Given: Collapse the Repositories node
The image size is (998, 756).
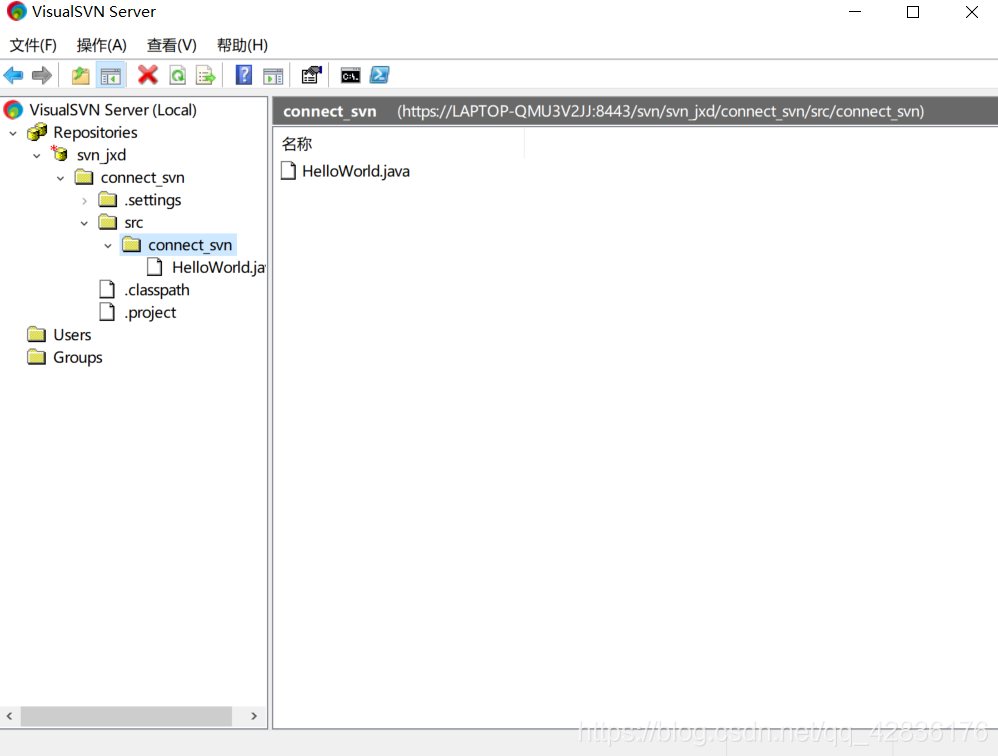Looking at the screenshot, I should 13,133.
